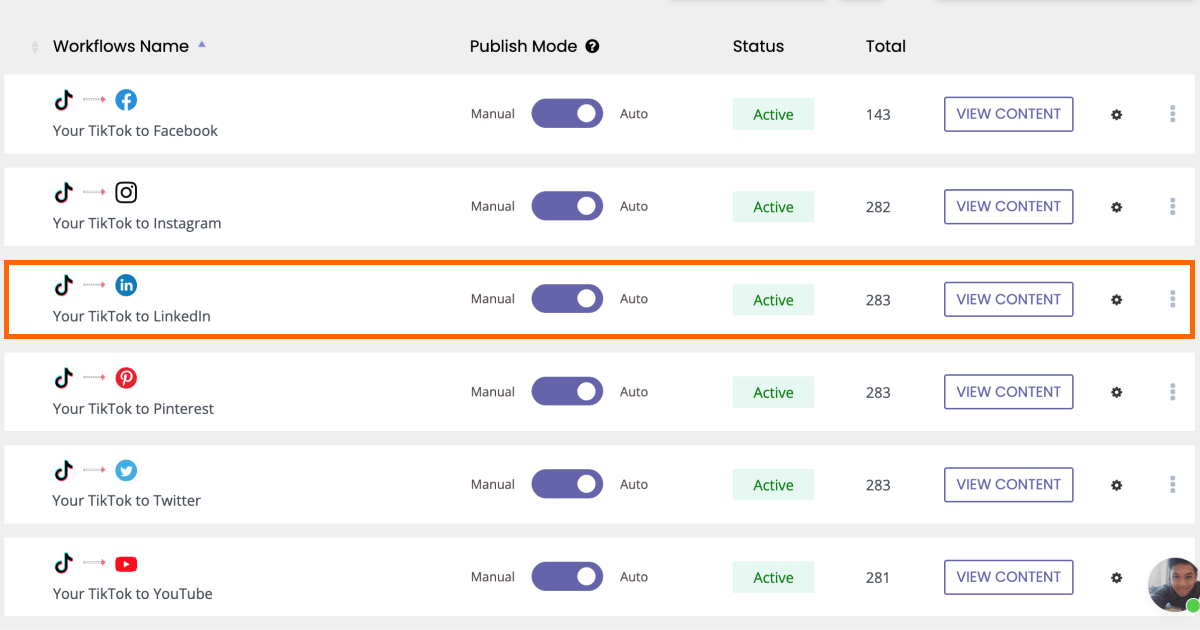Click the TikTok icon in the Twitter workflow row
This screenshot has width=1200, height=630.
coord(64,470)
